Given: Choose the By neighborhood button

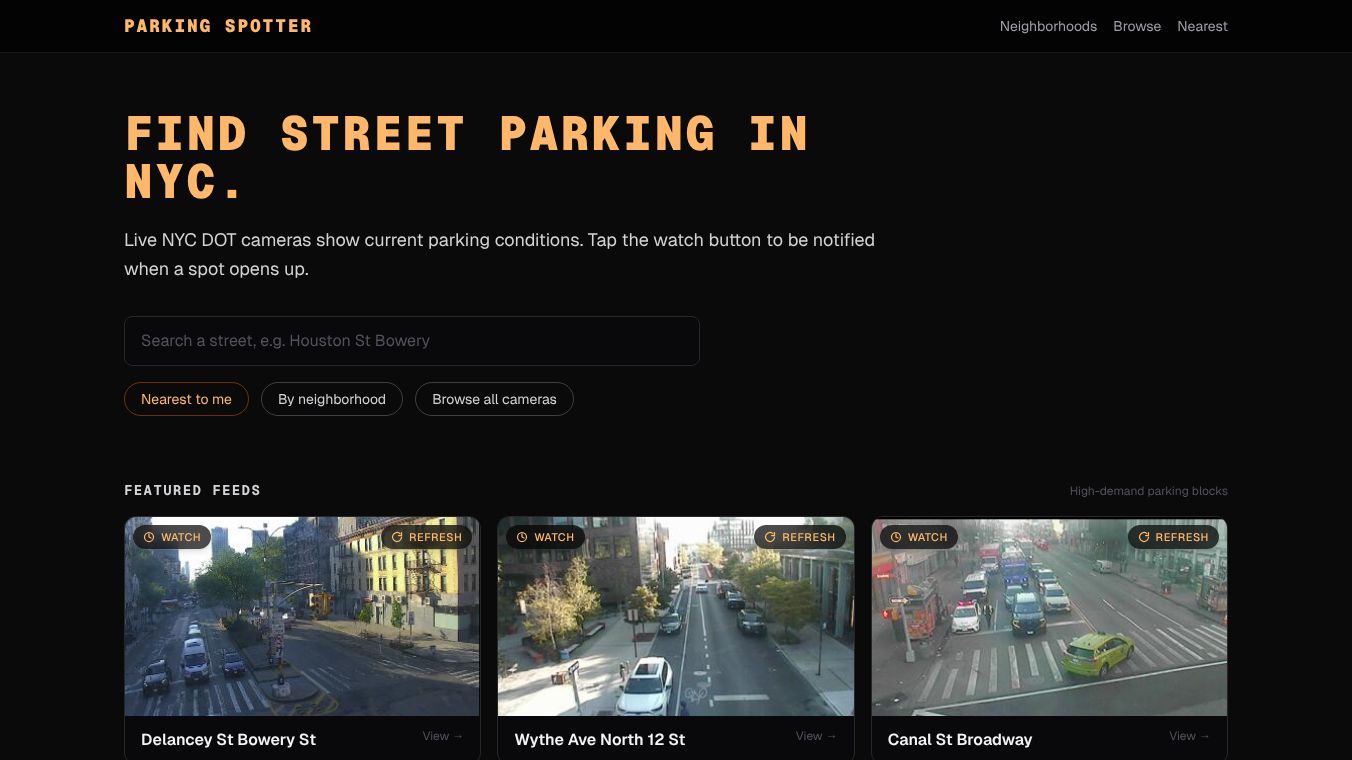Looking at the screenshot, I should click(x=332, y=399).
